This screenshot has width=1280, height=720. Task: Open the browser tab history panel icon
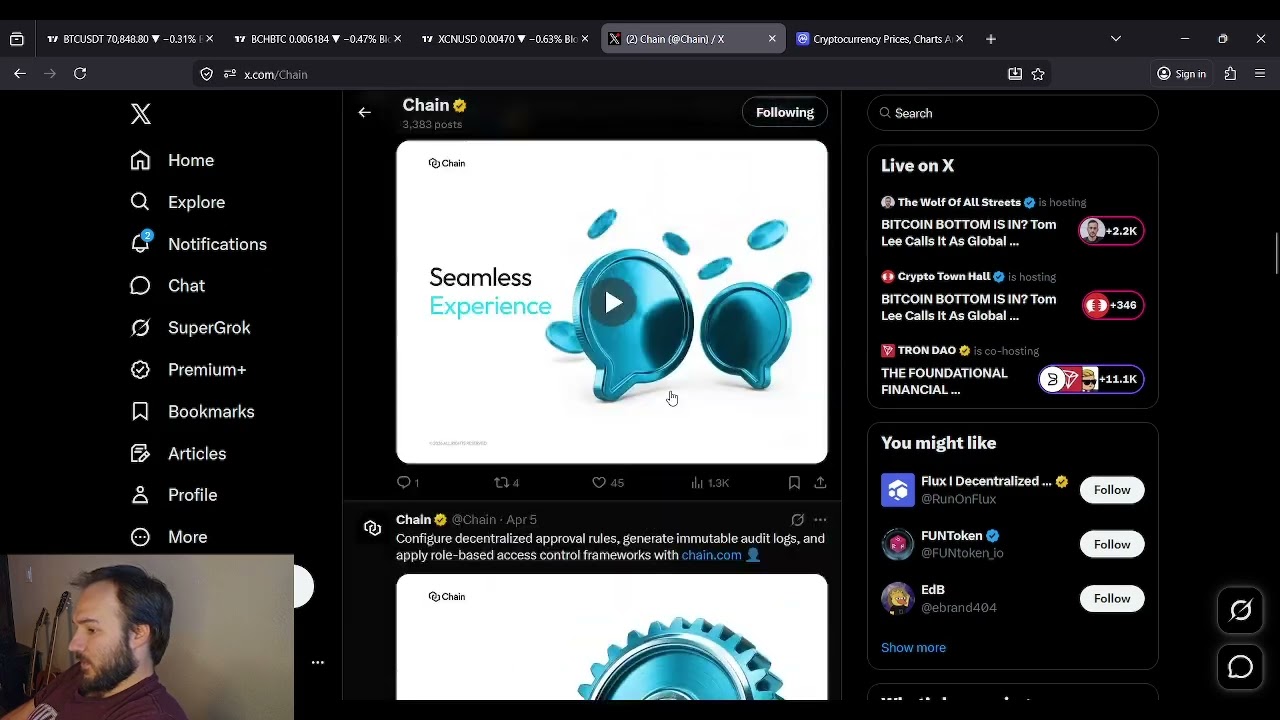tap(17, 39)
